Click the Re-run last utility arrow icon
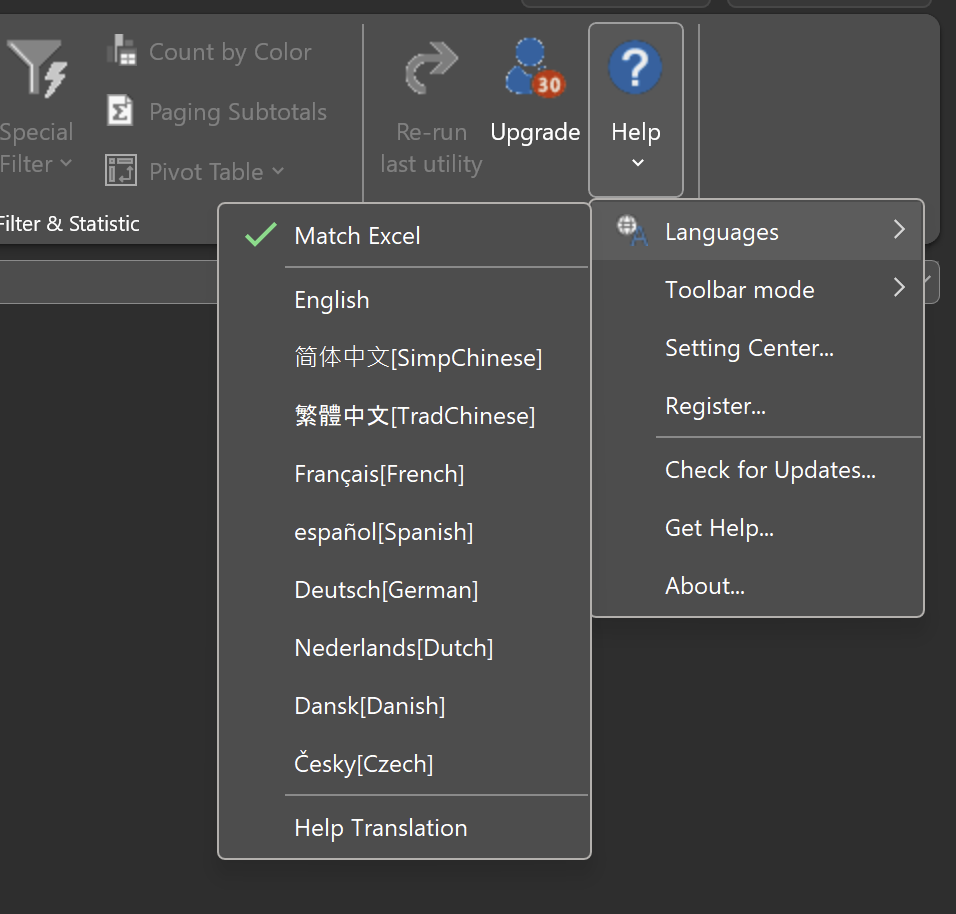The width and height of the screenshot is (956, 914). pos(431,68)
